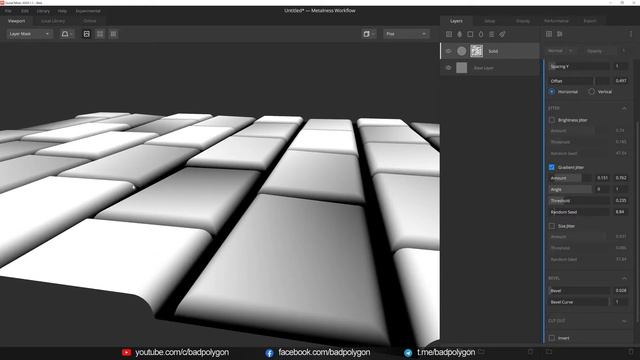Switch to the Viewport tab

pos(17,21)
